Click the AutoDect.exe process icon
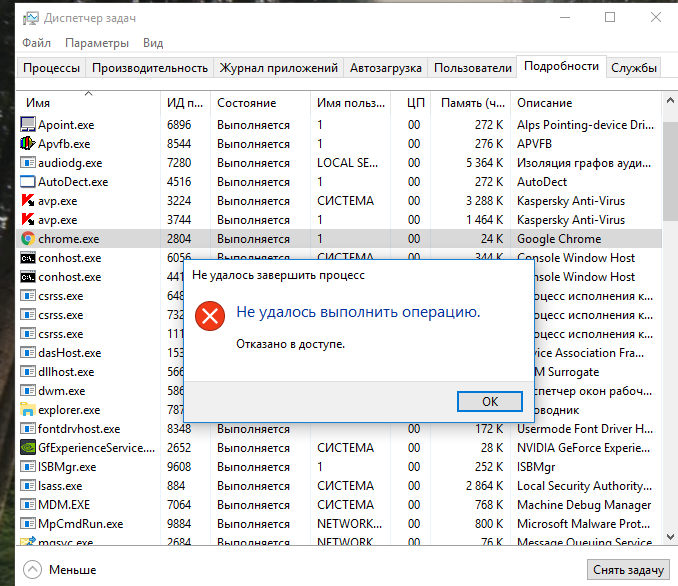Viewport: 678px width, 586px height. click(28, 182)
